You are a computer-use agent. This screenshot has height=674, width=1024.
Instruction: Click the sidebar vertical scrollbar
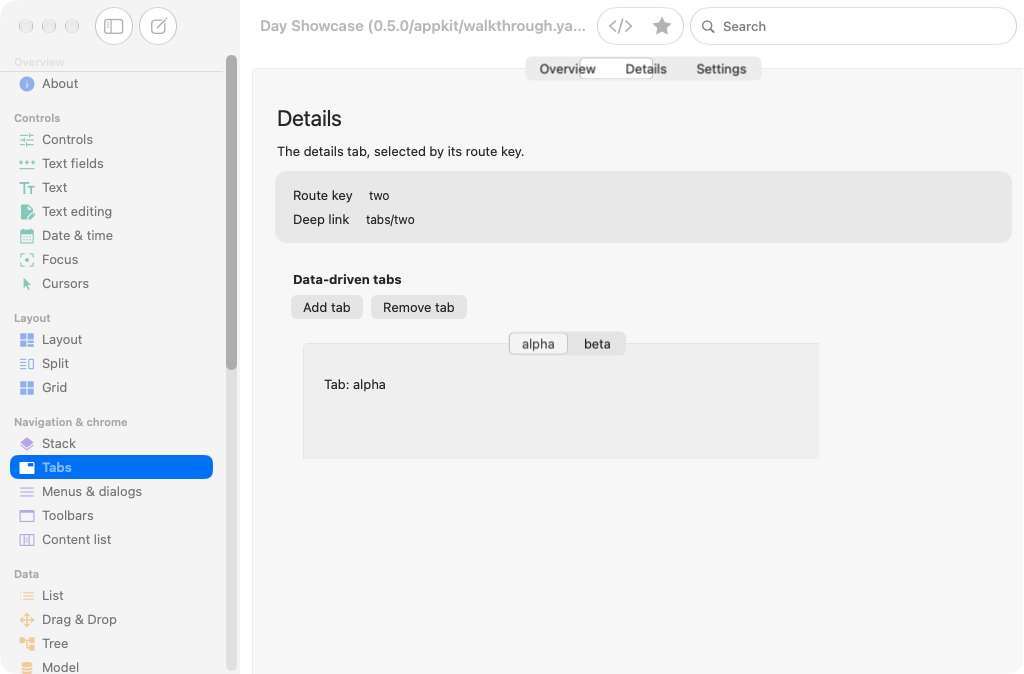tap(231, 213)
